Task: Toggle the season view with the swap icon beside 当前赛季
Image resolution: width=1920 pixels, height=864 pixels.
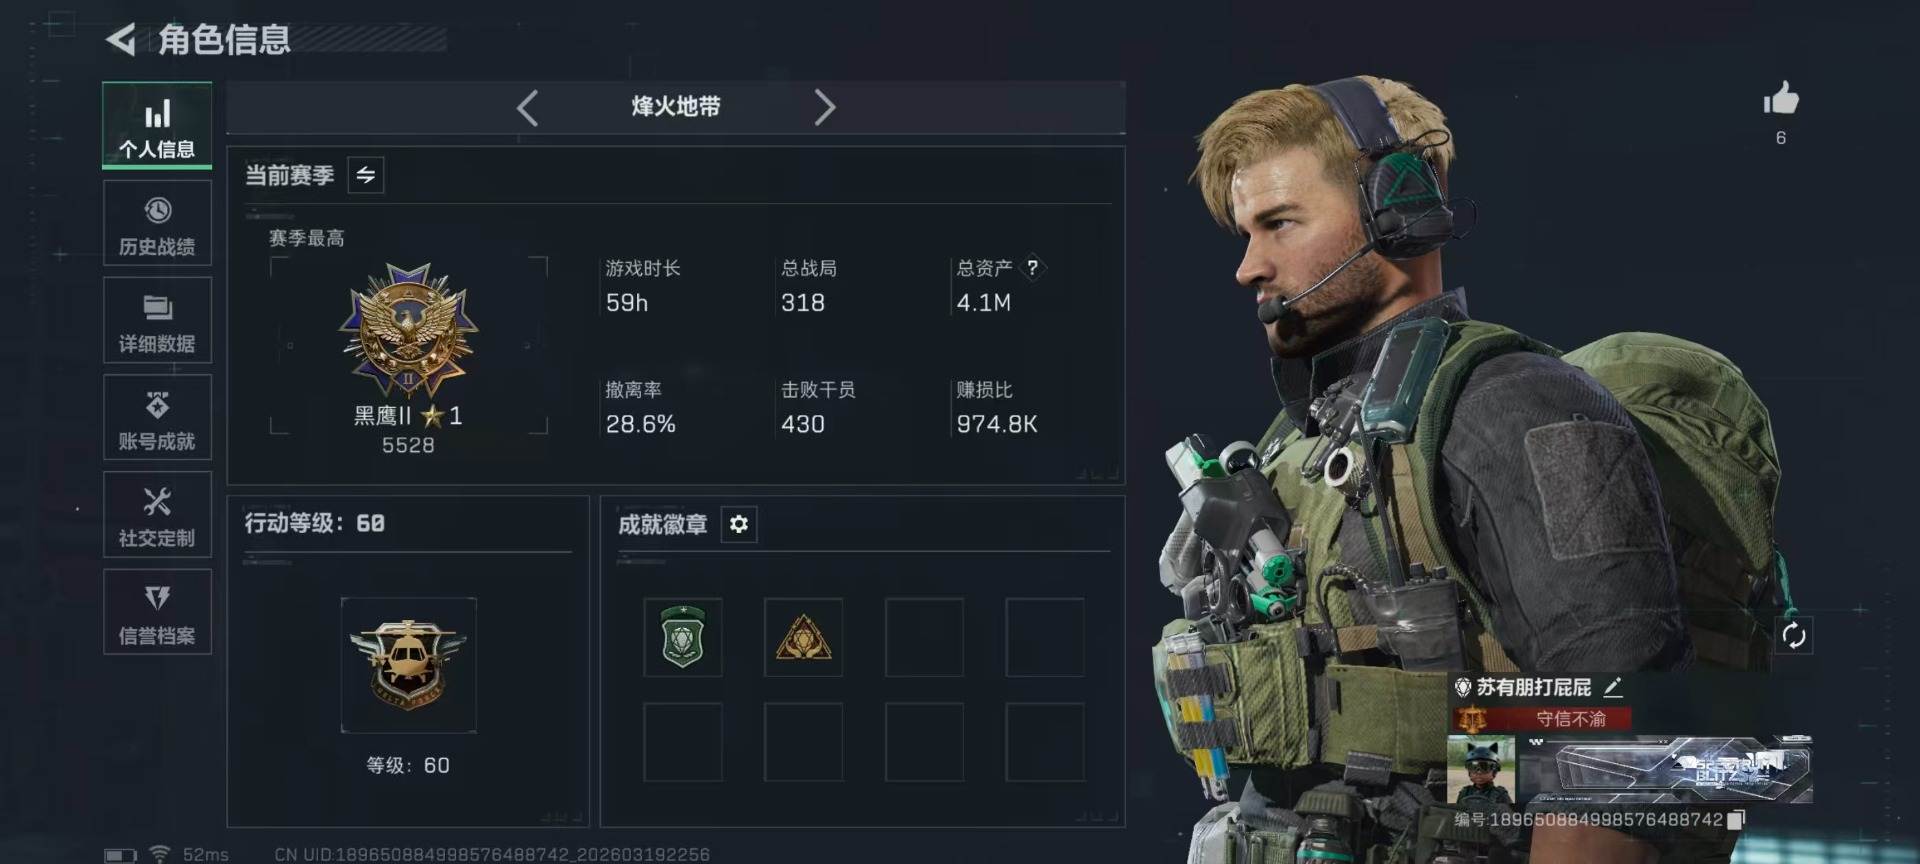Action: [366, 175]
